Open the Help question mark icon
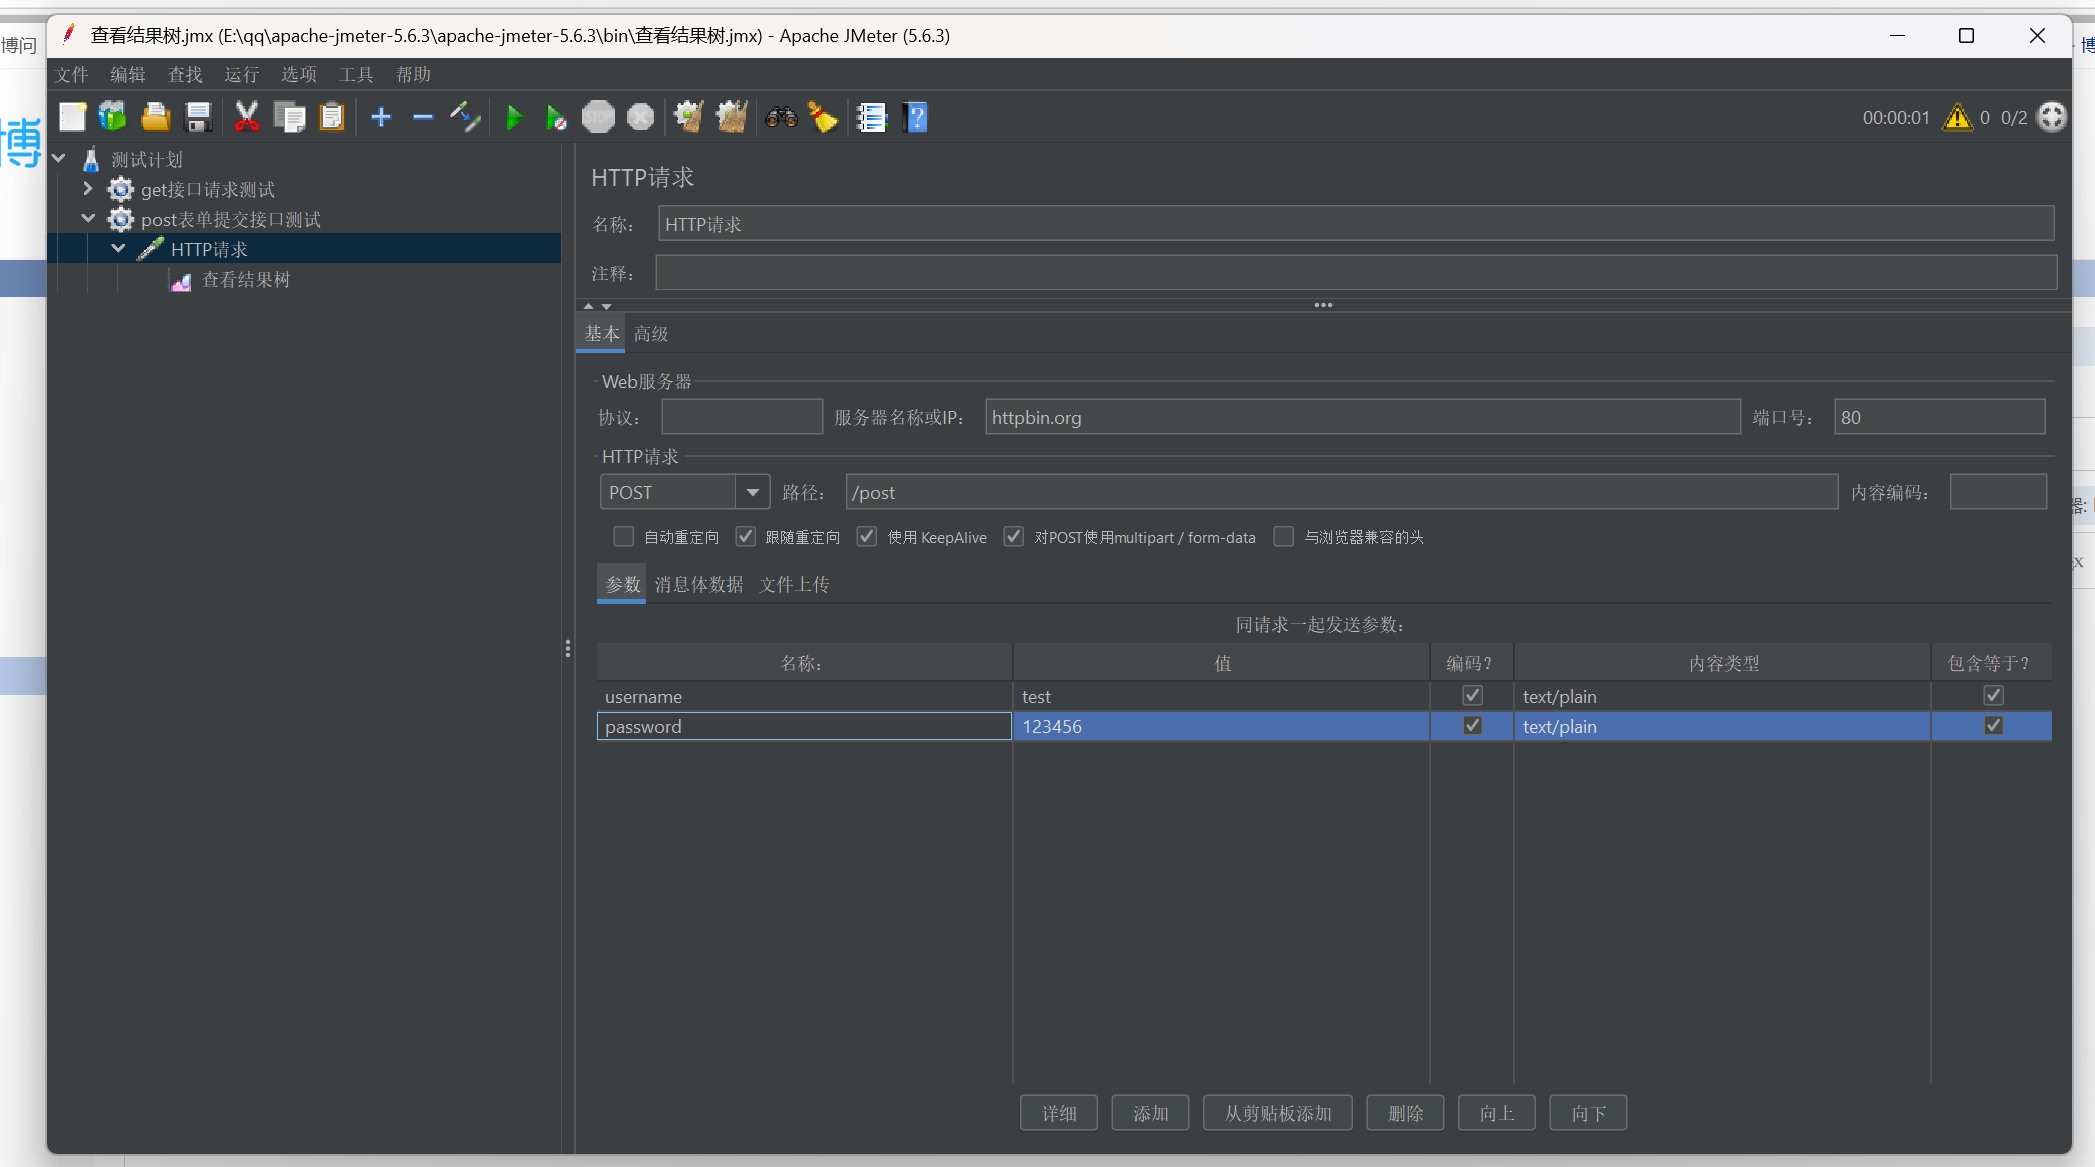The width and height of the screenshot is (2095, 1167). click(x=915, y=118)
